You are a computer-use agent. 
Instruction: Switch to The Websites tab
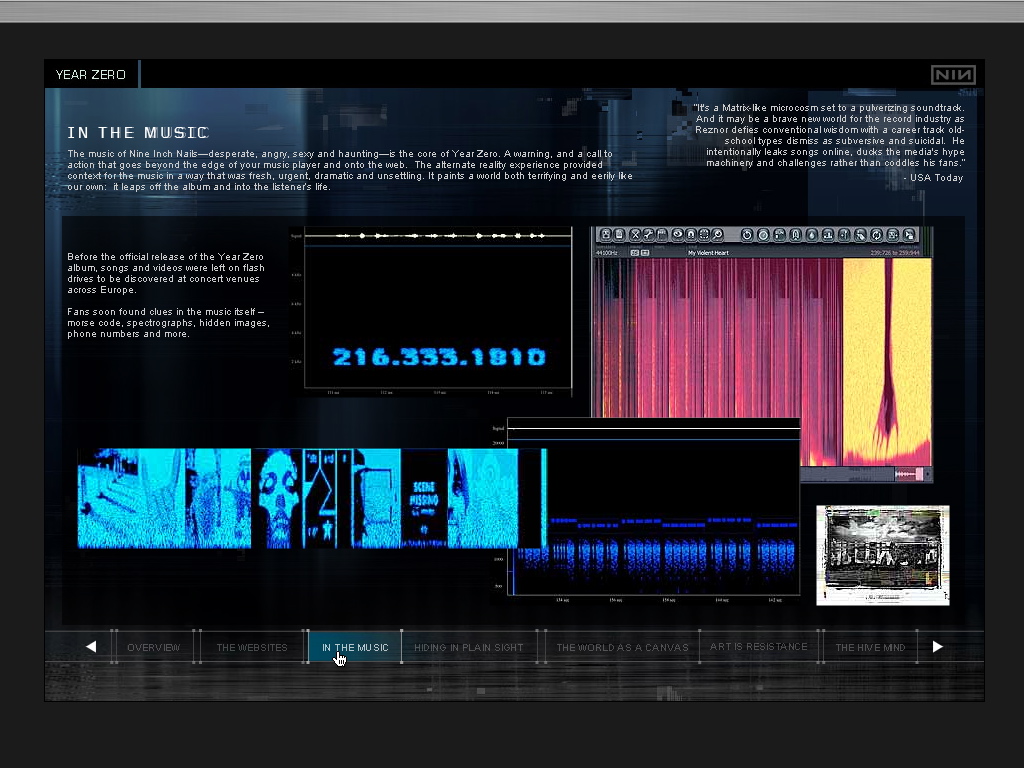(252, 647)
